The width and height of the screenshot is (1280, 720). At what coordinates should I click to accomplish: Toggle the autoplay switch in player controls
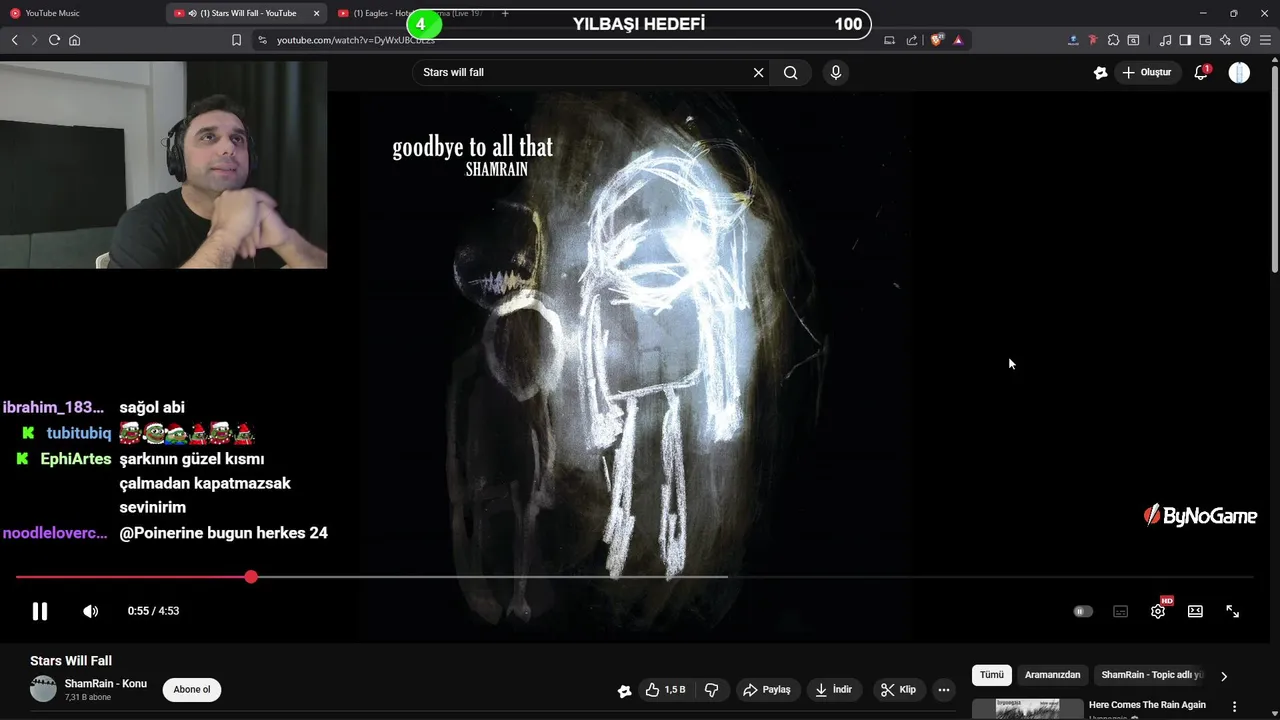(1083, 611)
